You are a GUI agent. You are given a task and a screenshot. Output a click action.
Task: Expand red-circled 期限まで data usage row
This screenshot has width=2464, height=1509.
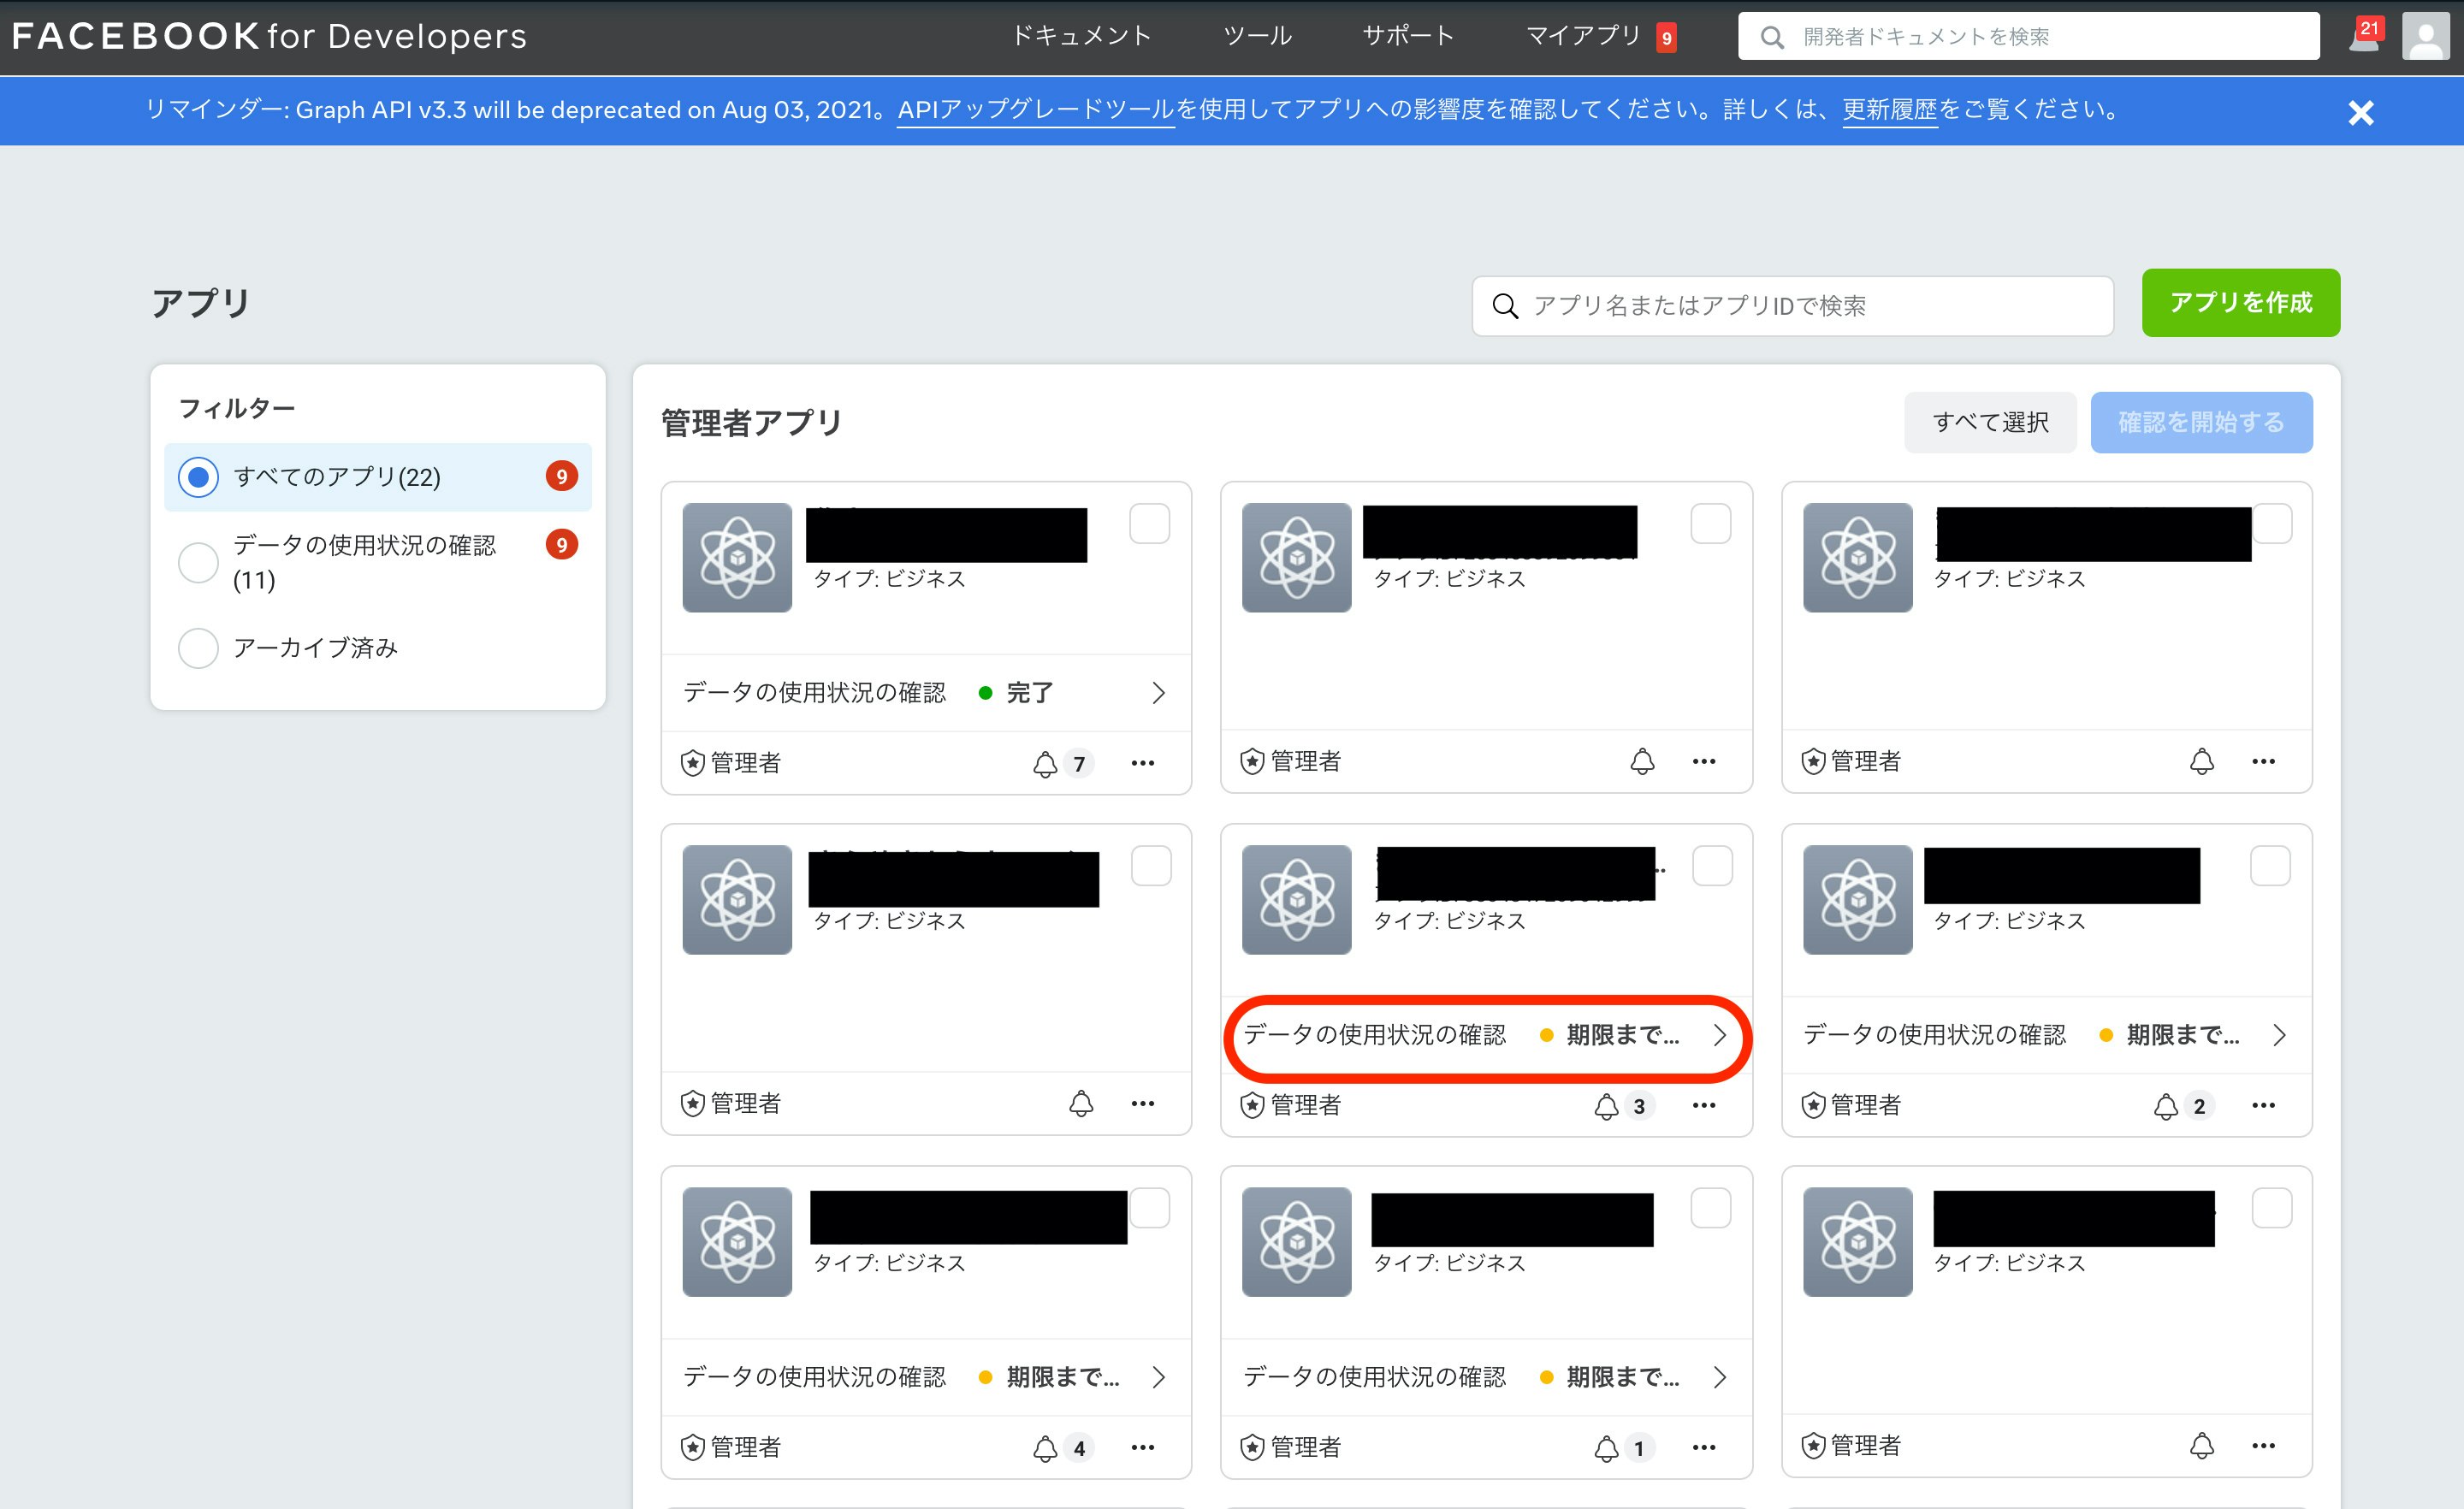(1719, 1036)
